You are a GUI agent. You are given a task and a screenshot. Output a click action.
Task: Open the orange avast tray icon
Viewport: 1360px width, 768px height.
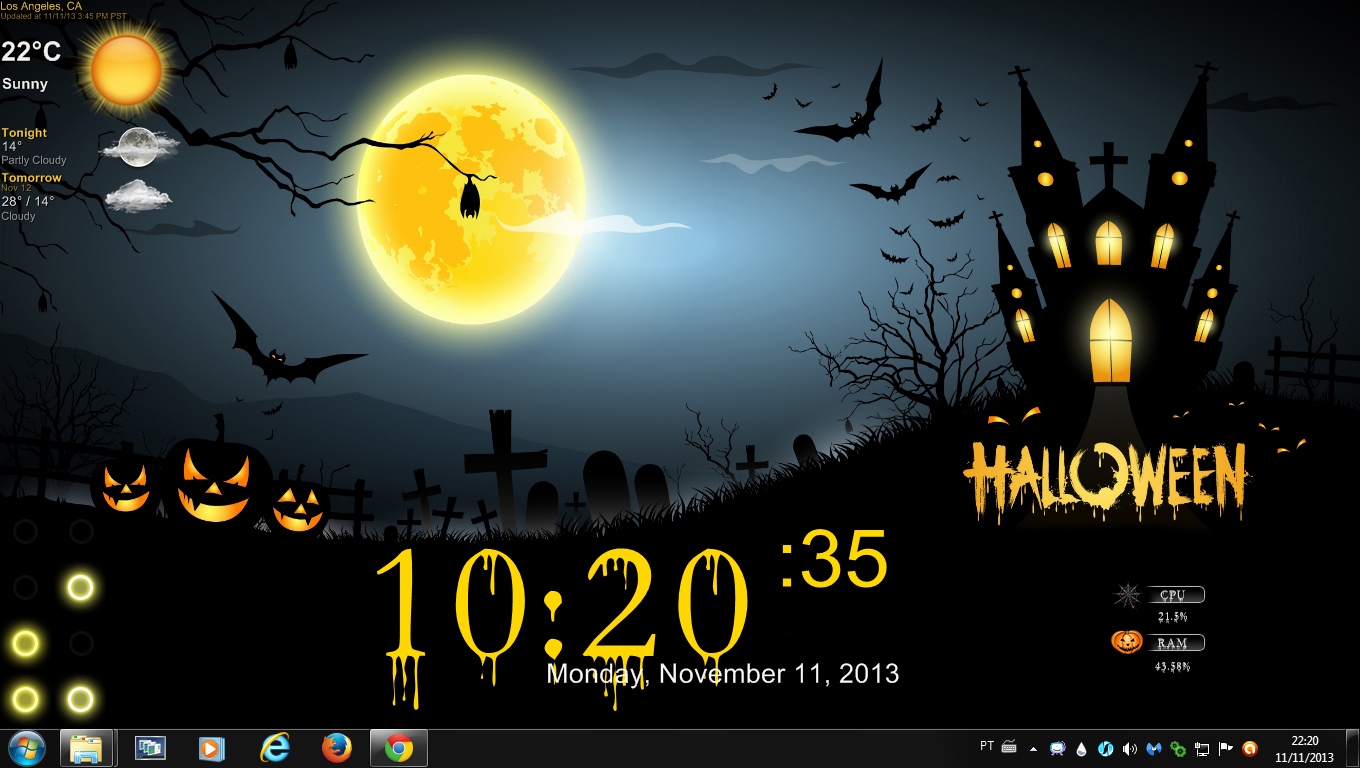pos(1250,749)
